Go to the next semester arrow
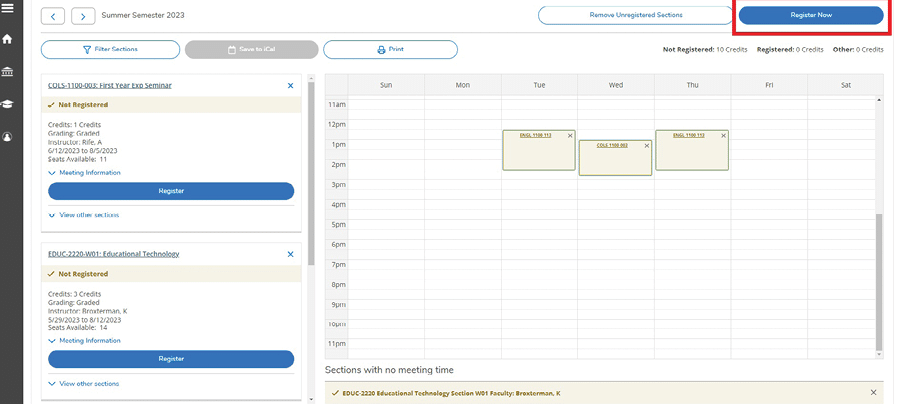897x404 pixels. (83, 16)
